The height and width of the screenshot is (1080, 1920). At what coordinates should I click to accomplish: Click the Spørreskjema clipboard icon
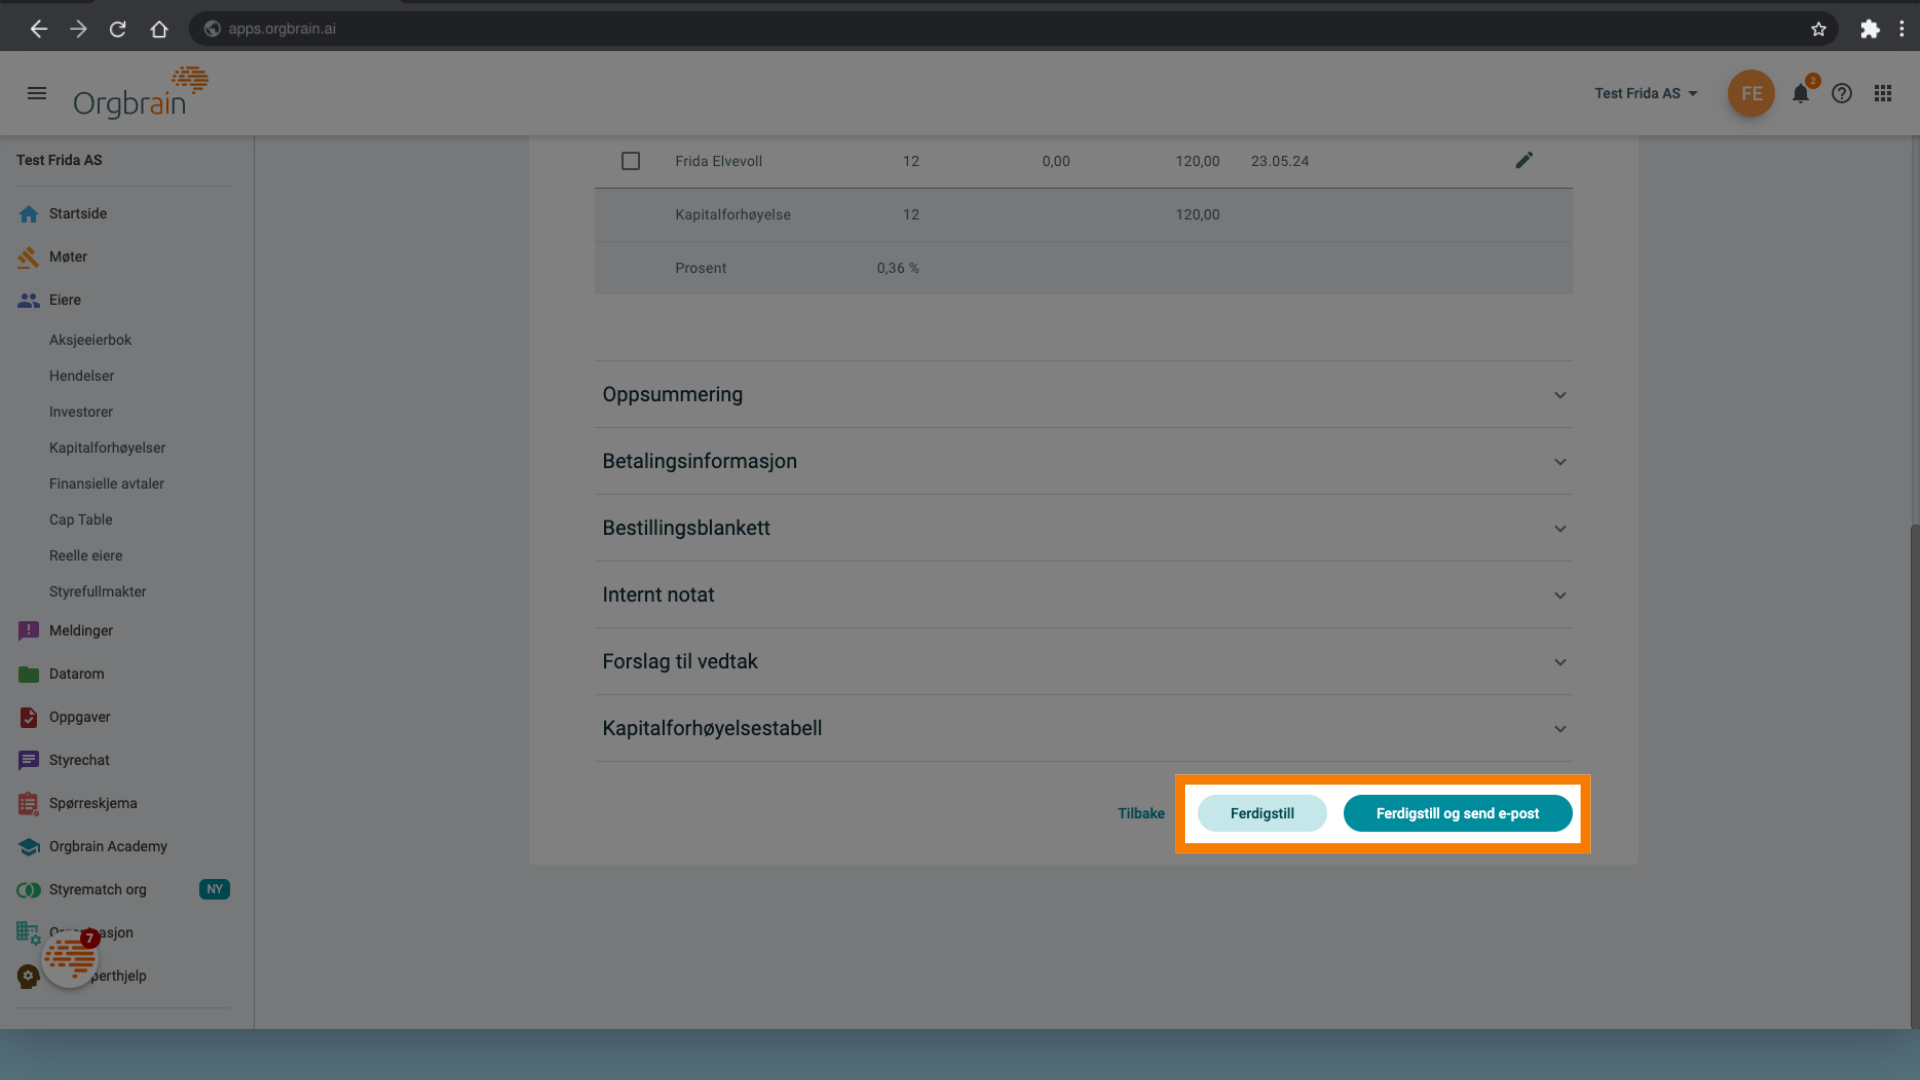28,803
